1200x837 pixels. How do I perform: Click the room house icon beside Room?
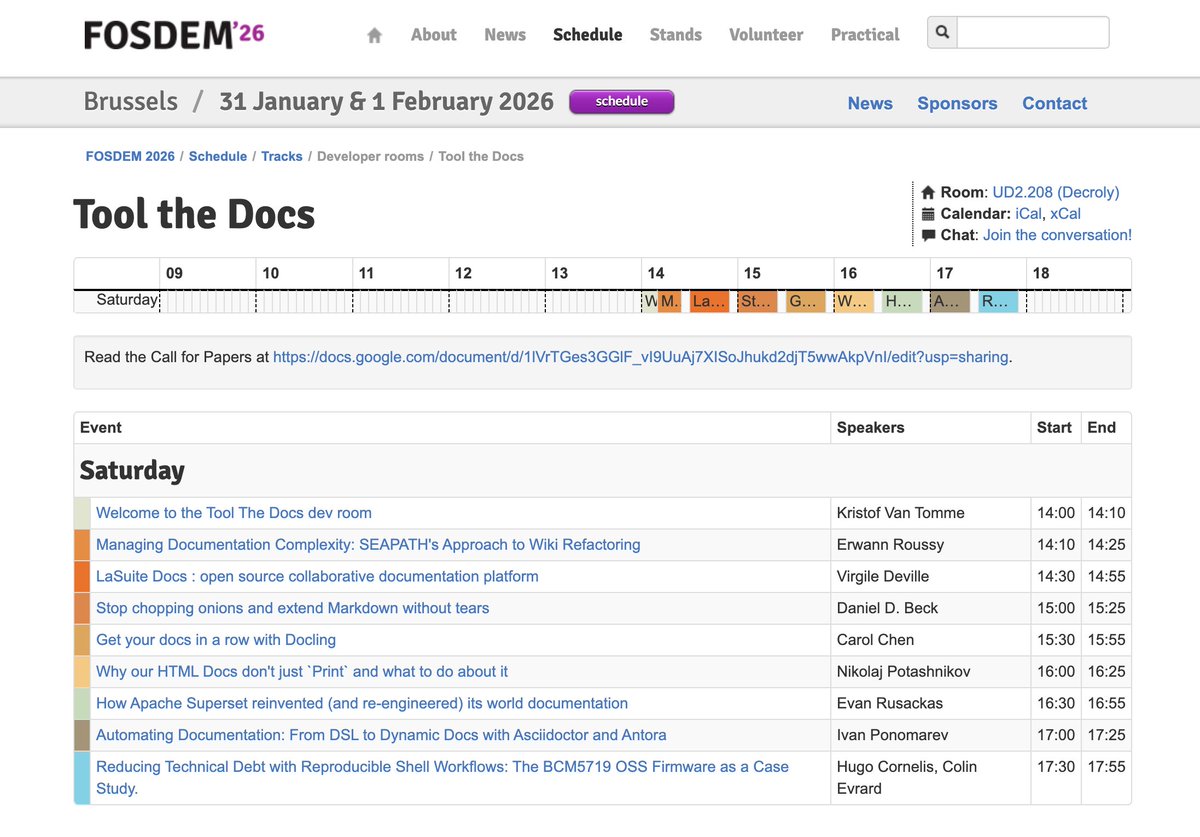tap(928, 192)
